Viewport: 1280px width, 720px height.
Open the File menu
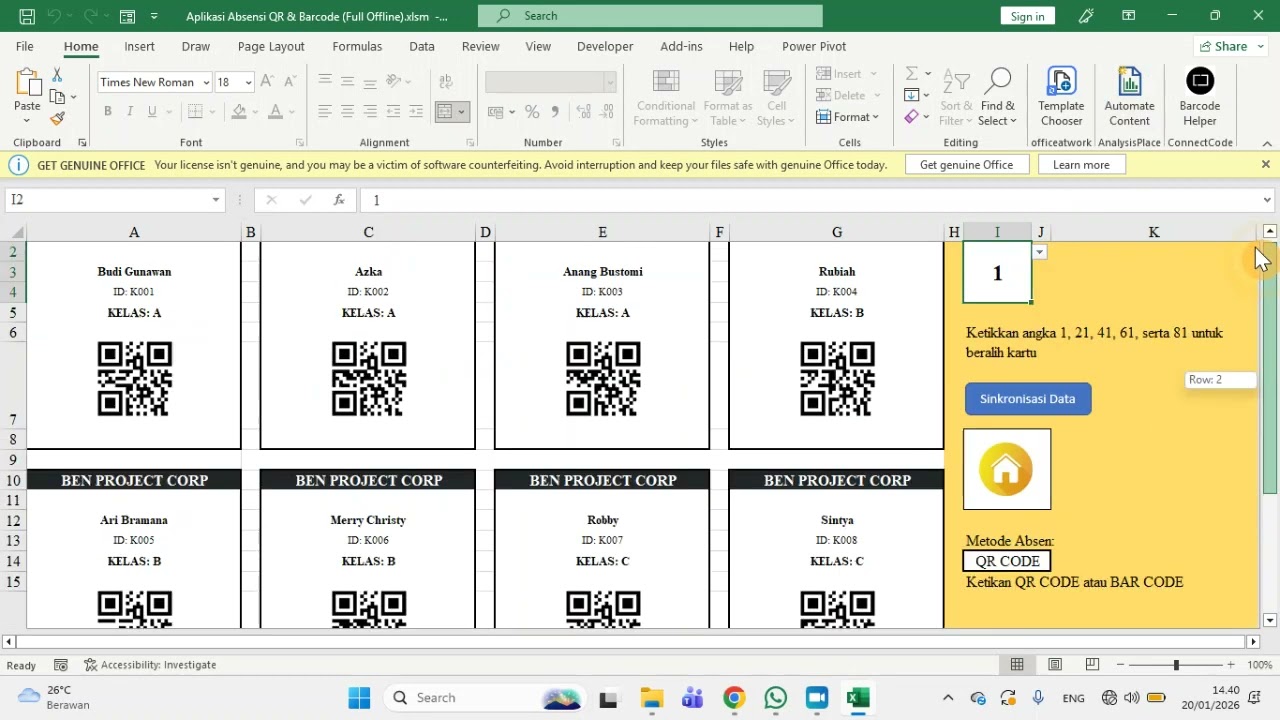tap(24, 47)
